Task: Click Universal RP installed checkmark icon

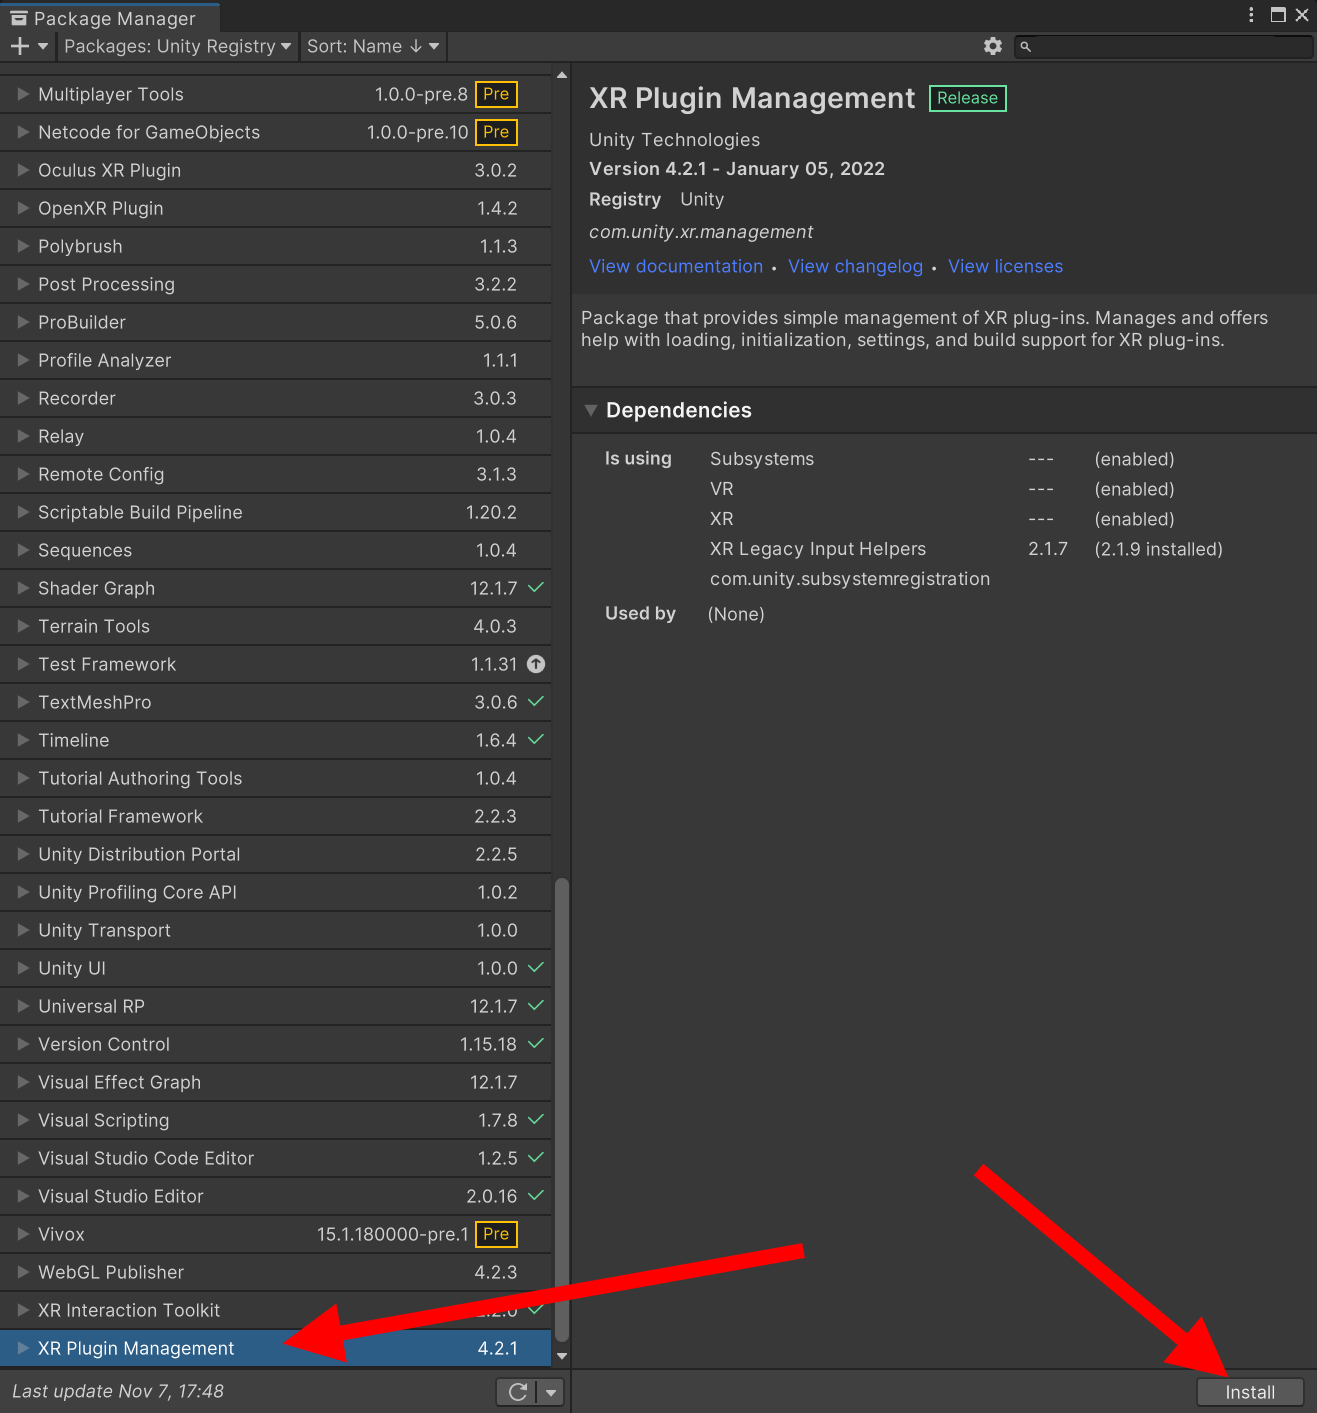Action: coord(536,1006)
